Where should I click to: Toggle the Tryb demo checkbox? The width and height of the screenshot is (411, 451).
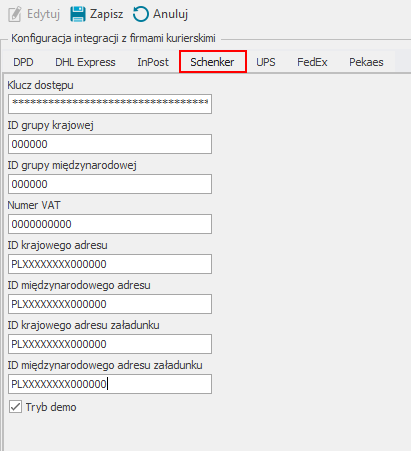click(15, 407)
